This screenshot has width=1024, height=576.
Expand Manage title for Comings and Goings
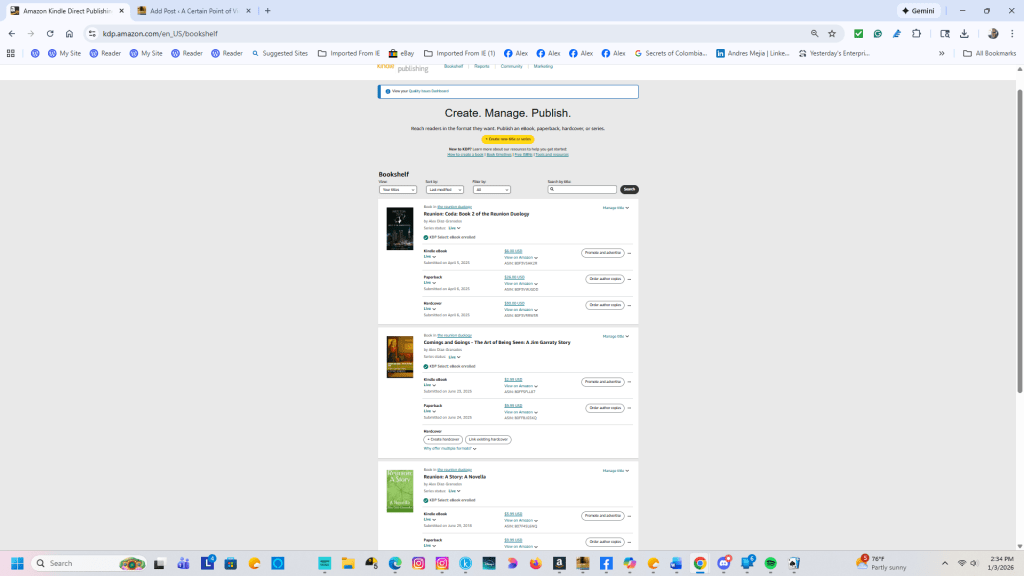615,336
